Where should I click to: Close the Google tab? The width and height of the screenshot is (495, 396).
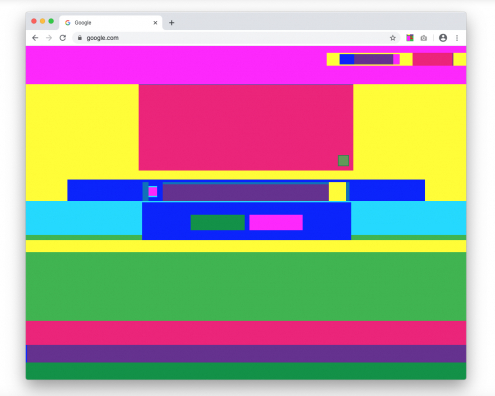pos(155,23)
